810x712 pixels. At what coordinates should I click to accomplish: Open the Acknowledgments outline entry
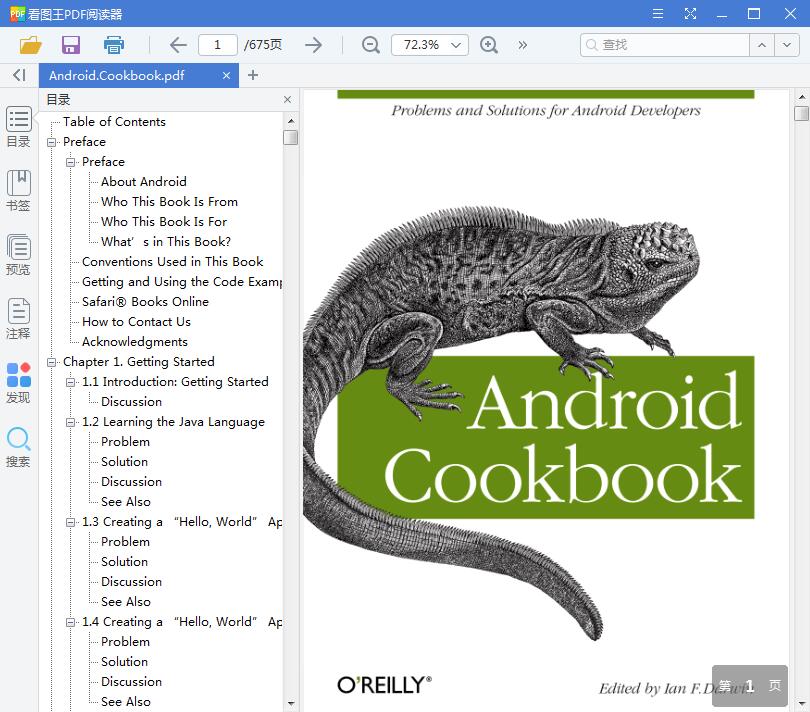135,342
